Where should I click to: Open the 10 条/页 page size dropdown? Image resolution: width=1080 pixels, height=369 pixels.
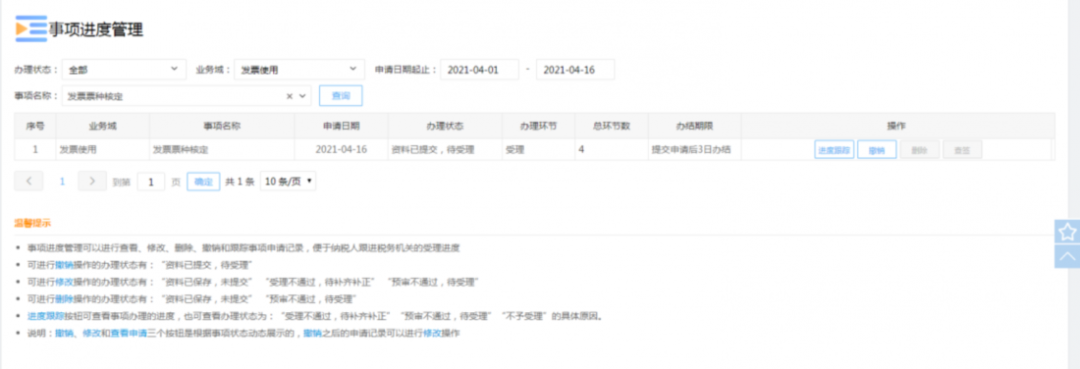288,181
